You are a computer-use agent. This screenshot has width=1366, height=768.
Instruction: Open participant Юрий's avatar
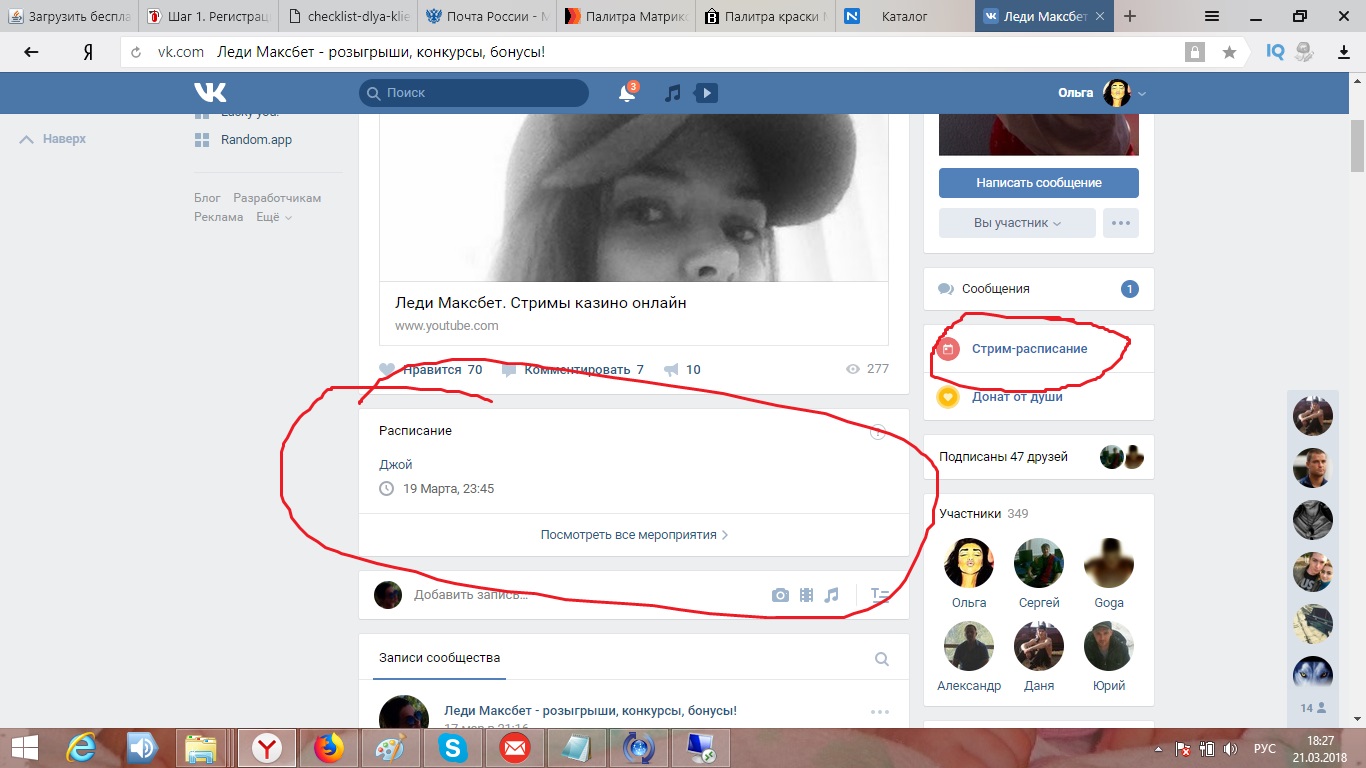(1109, 646)
